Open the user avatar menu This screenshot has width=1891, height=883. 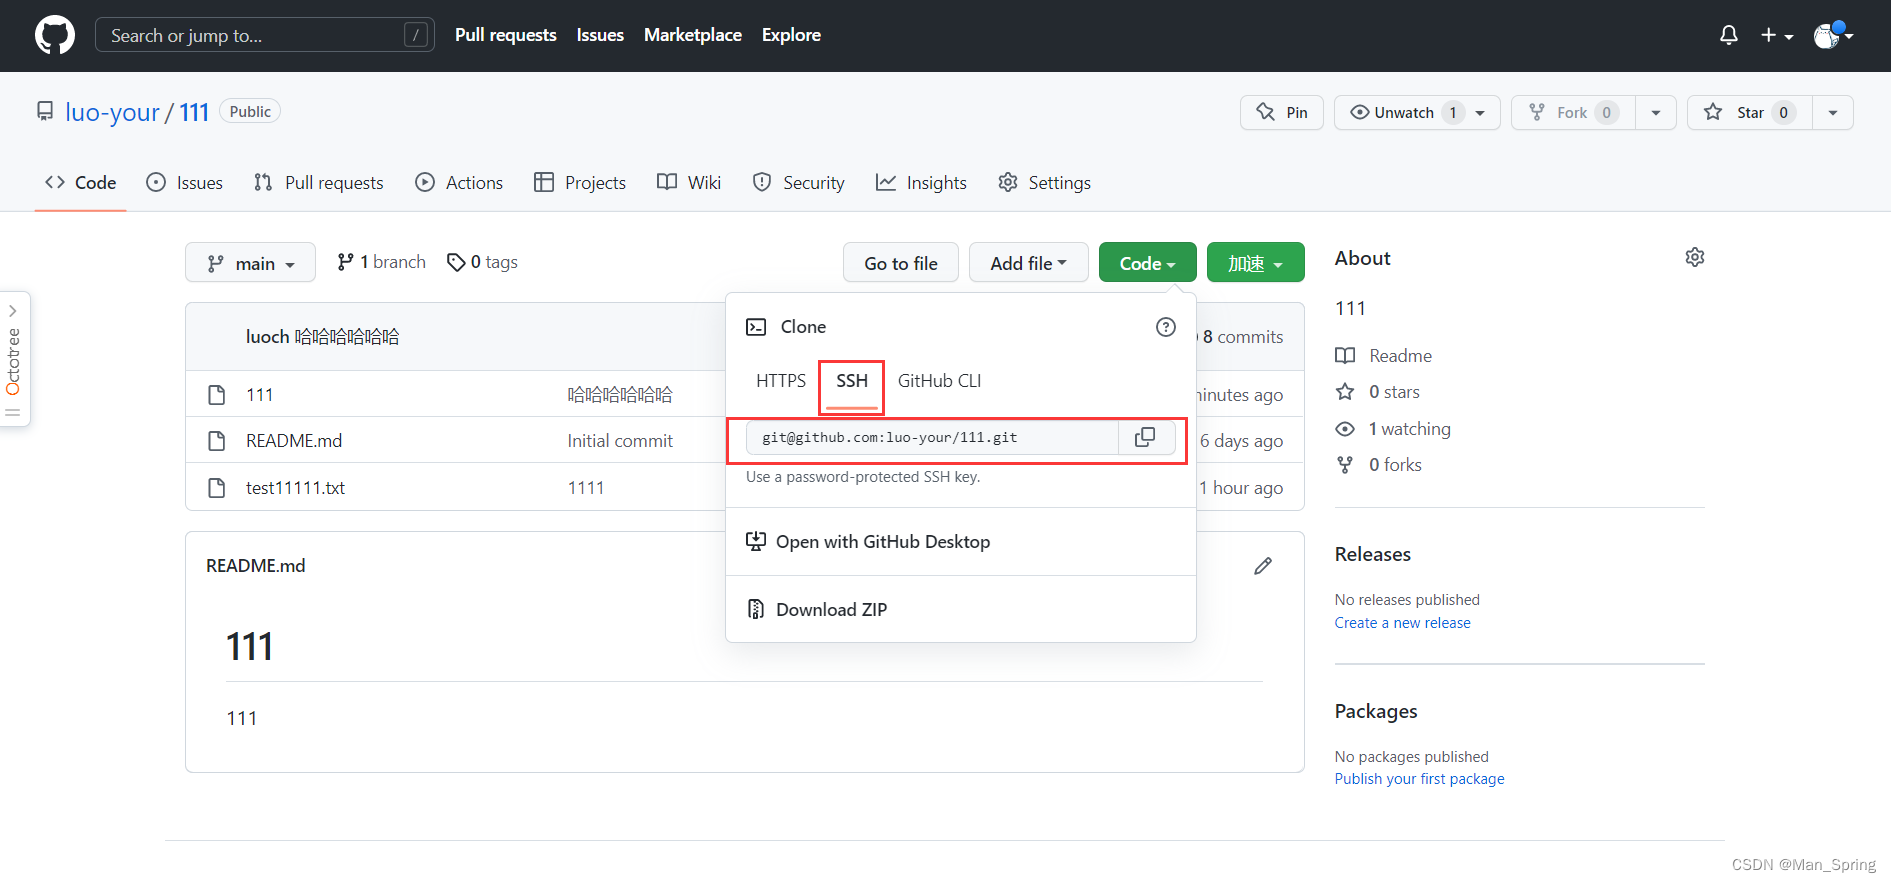[x=1833, y=35]
